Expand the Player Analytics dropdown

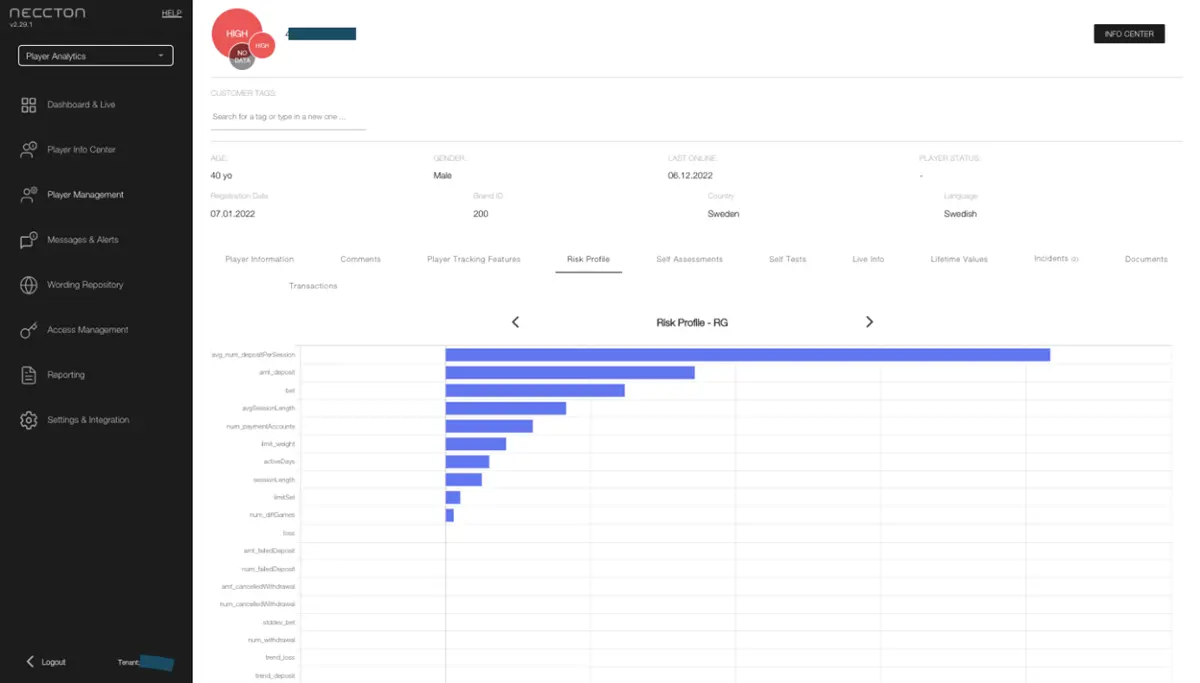[x=95, y=56]
